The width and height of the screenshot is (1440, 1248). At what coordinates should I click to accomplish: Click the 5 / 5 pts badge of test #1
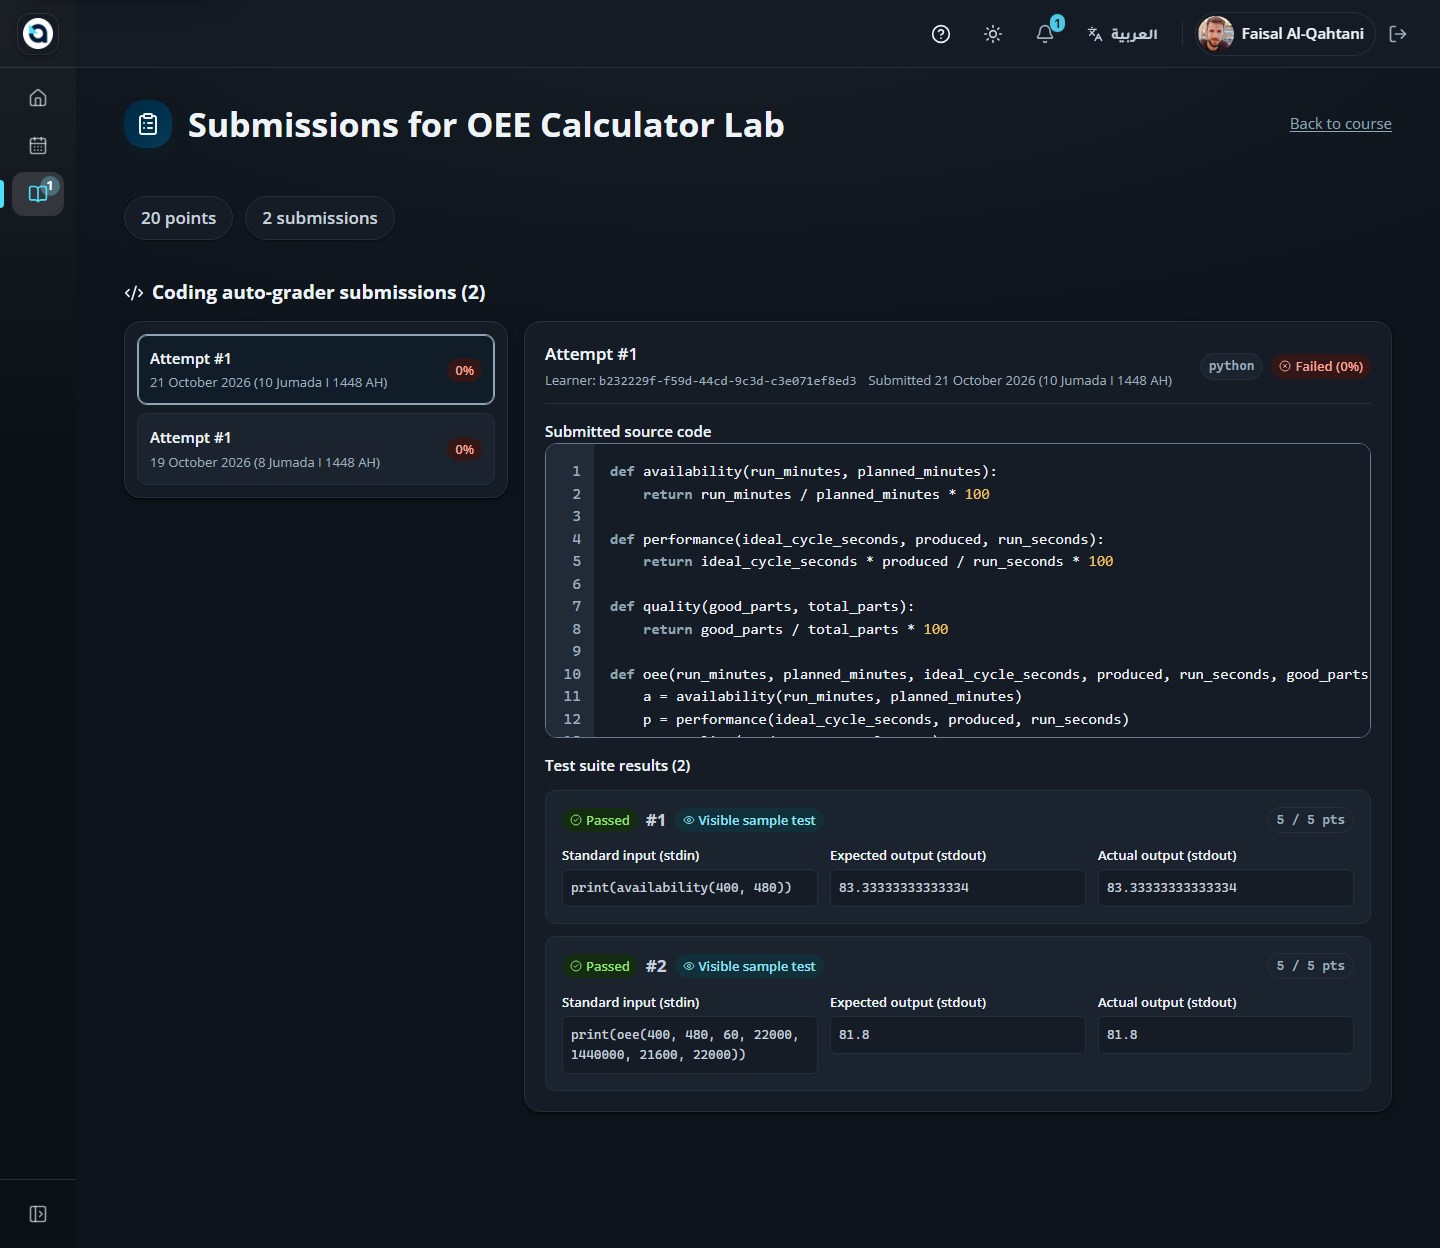1310,820
